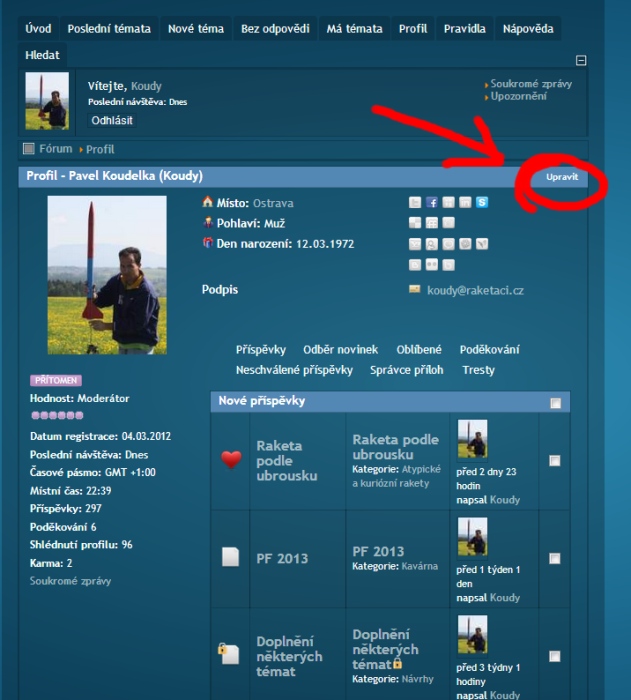Tick the checkbox for Raketa podle ubrousku

555,461
